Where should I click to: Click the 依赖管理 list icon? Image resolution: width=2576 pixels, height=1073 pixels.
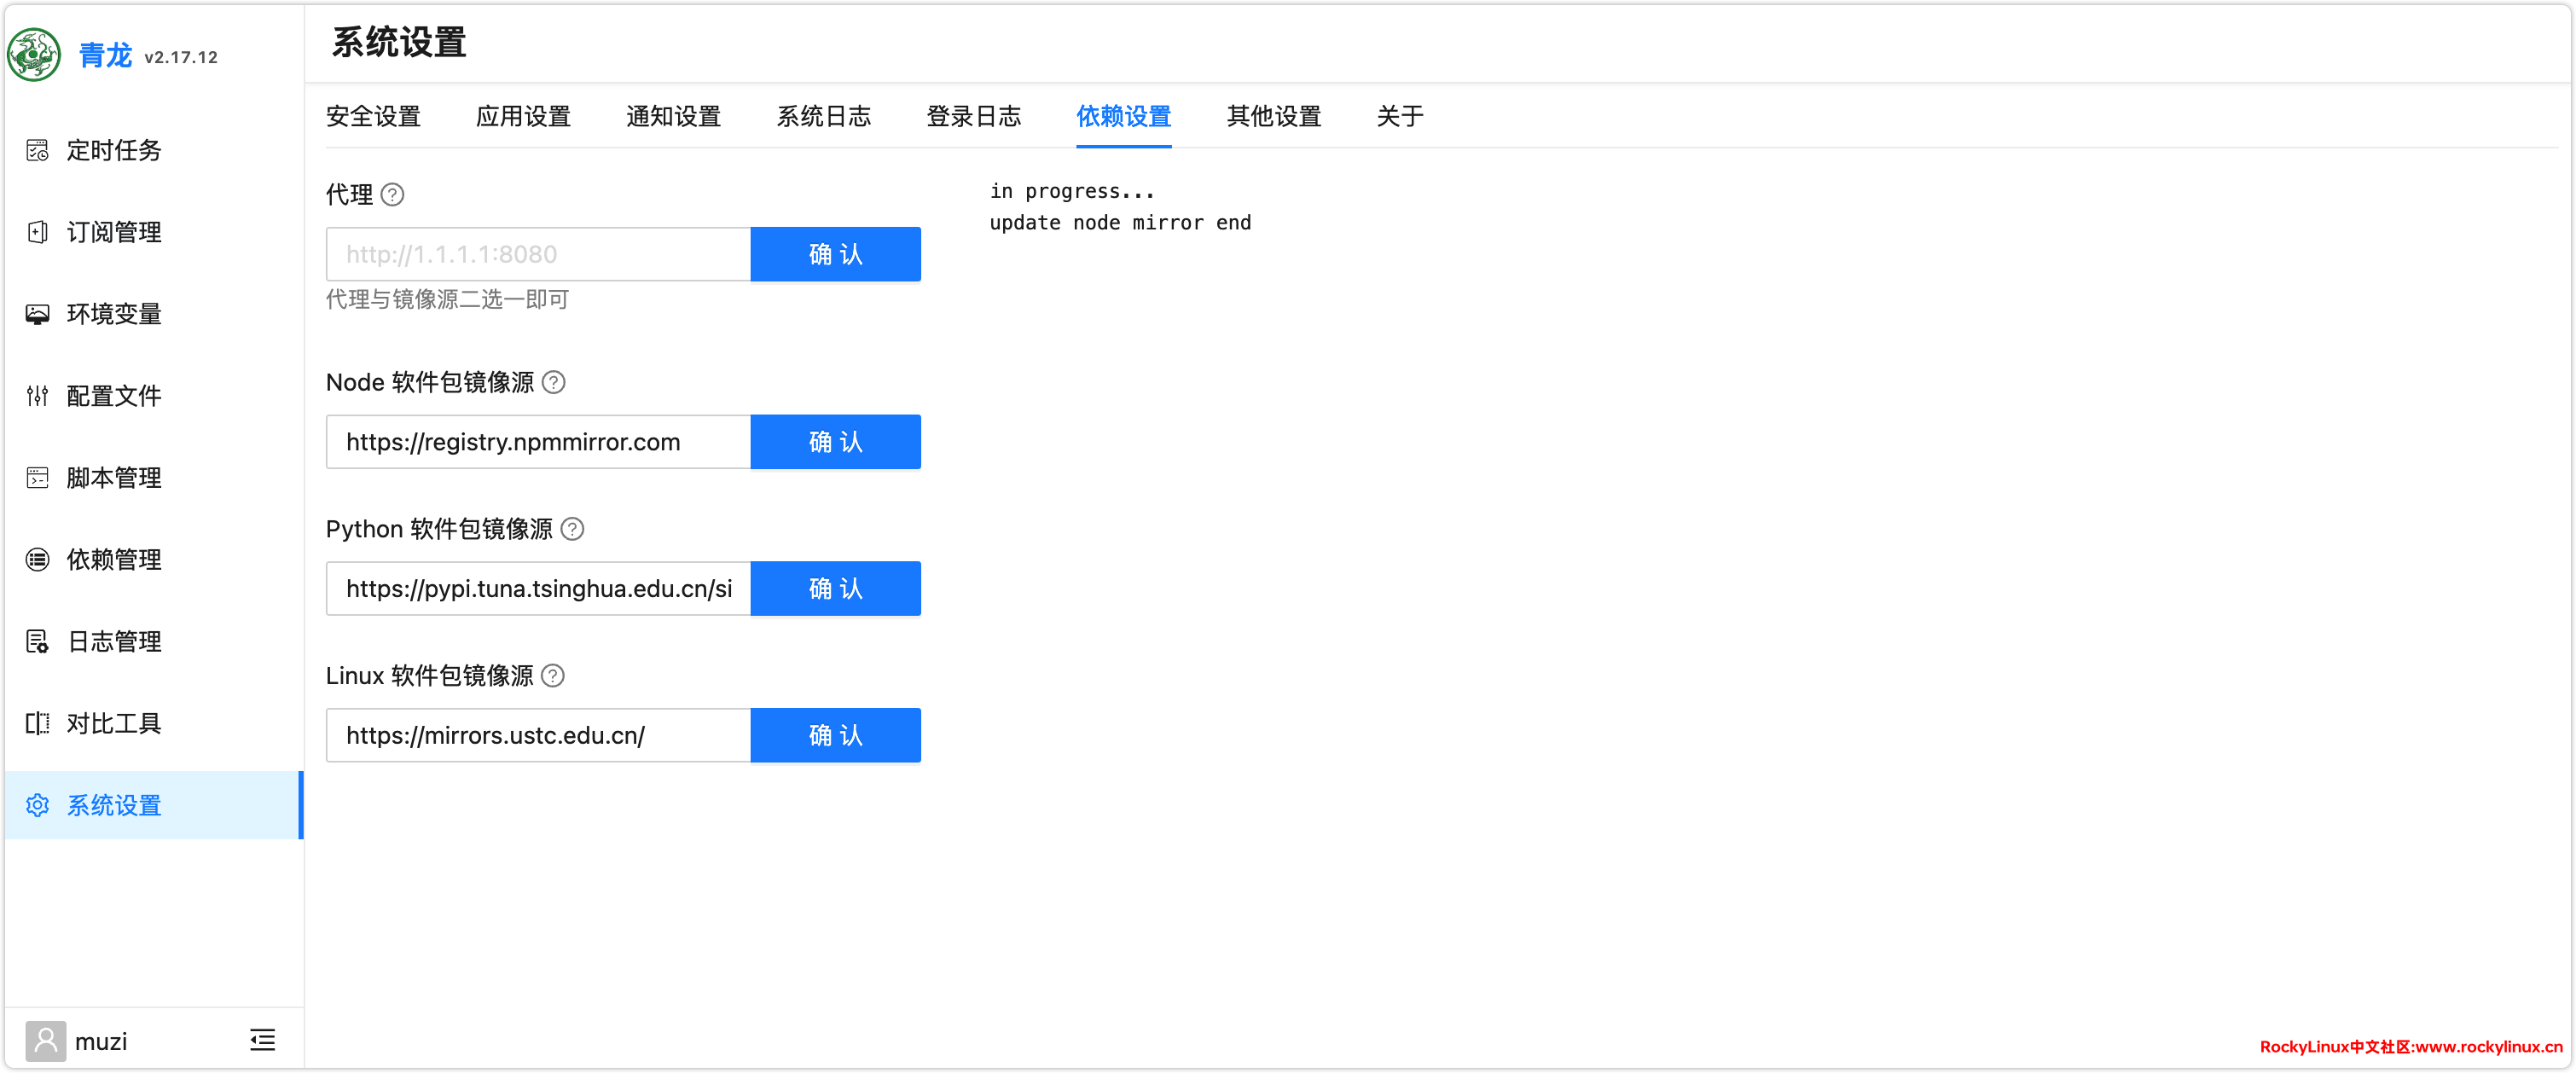[37, 560]
